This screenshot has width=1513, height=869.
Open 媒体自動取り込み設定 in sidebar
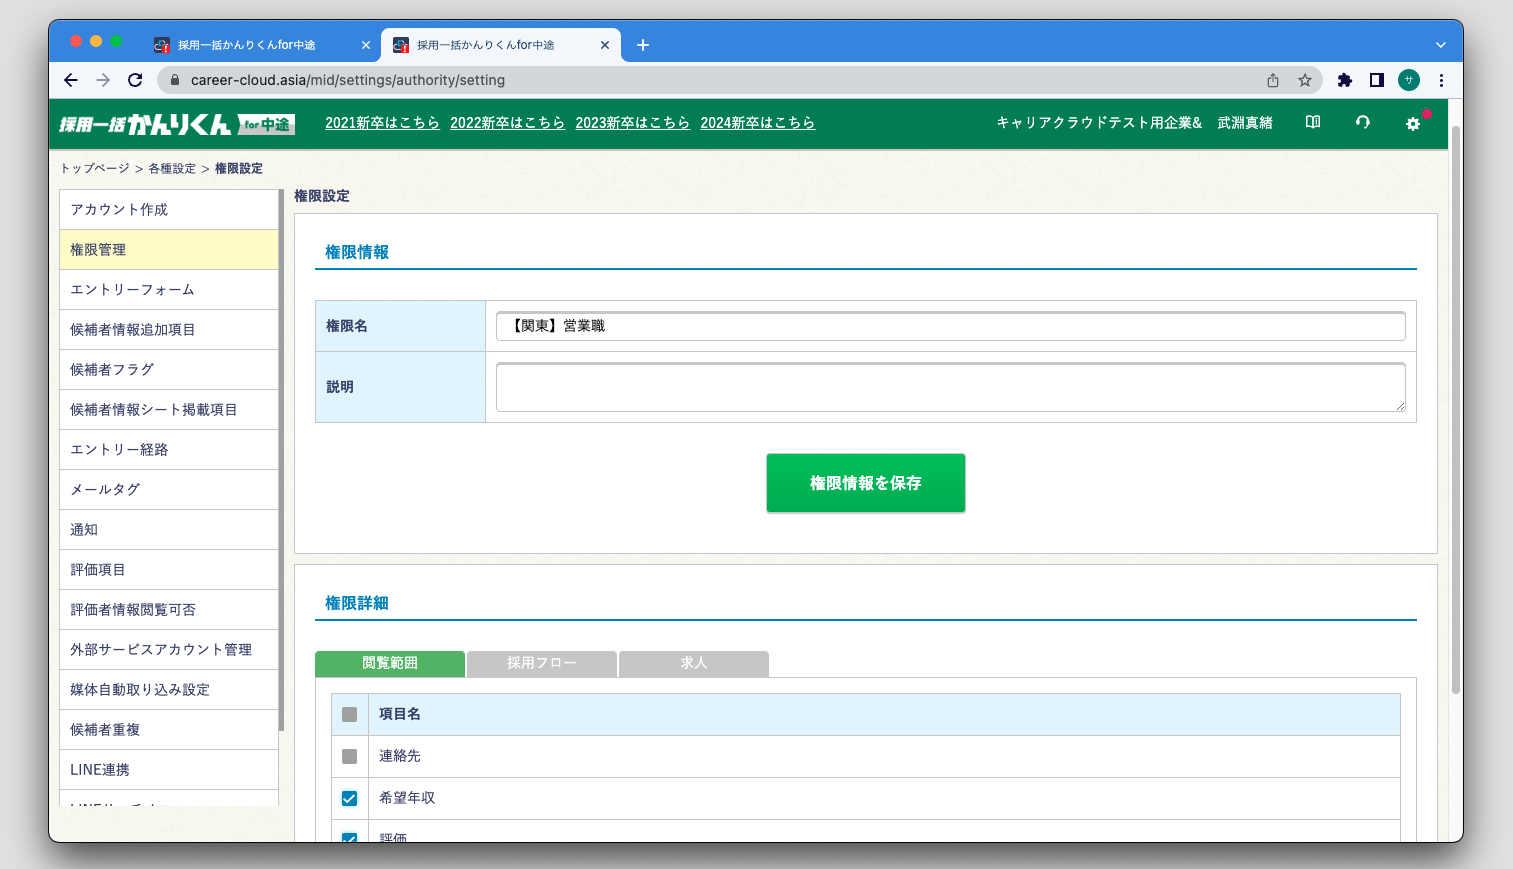[x=169, y=690]
